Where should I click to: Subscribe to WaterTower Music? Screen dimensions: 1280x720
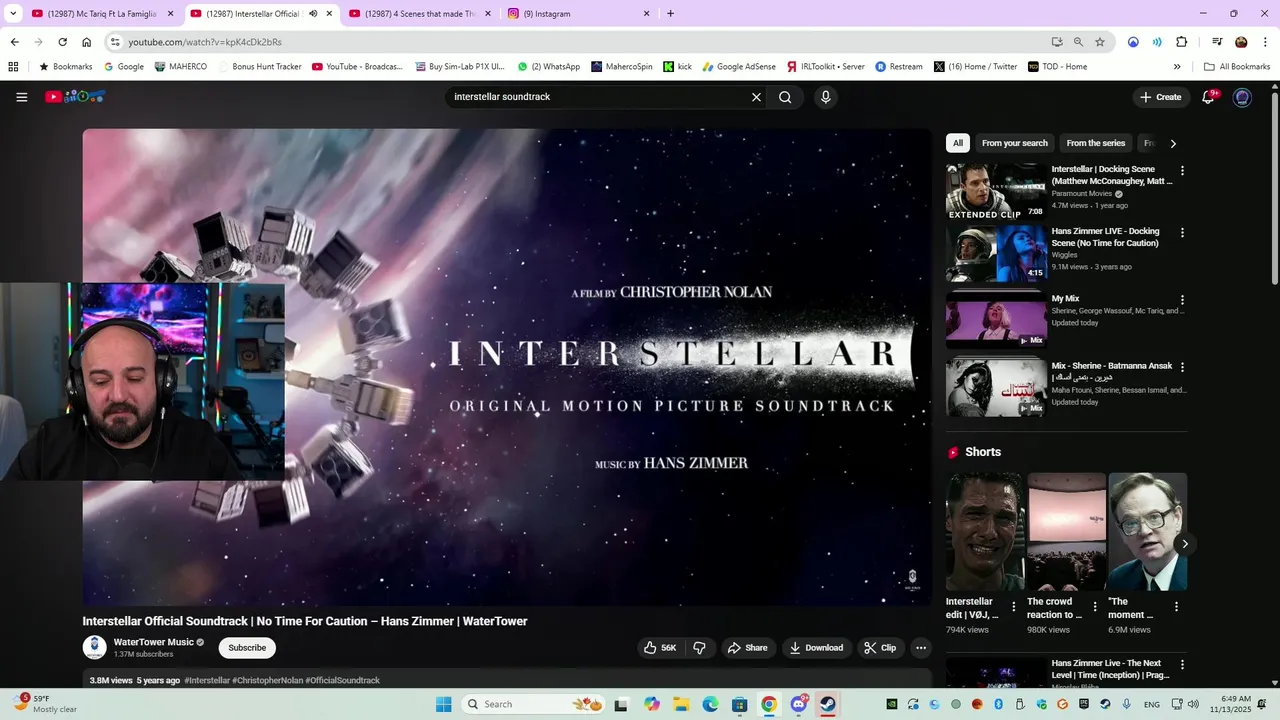pos(247,648)
